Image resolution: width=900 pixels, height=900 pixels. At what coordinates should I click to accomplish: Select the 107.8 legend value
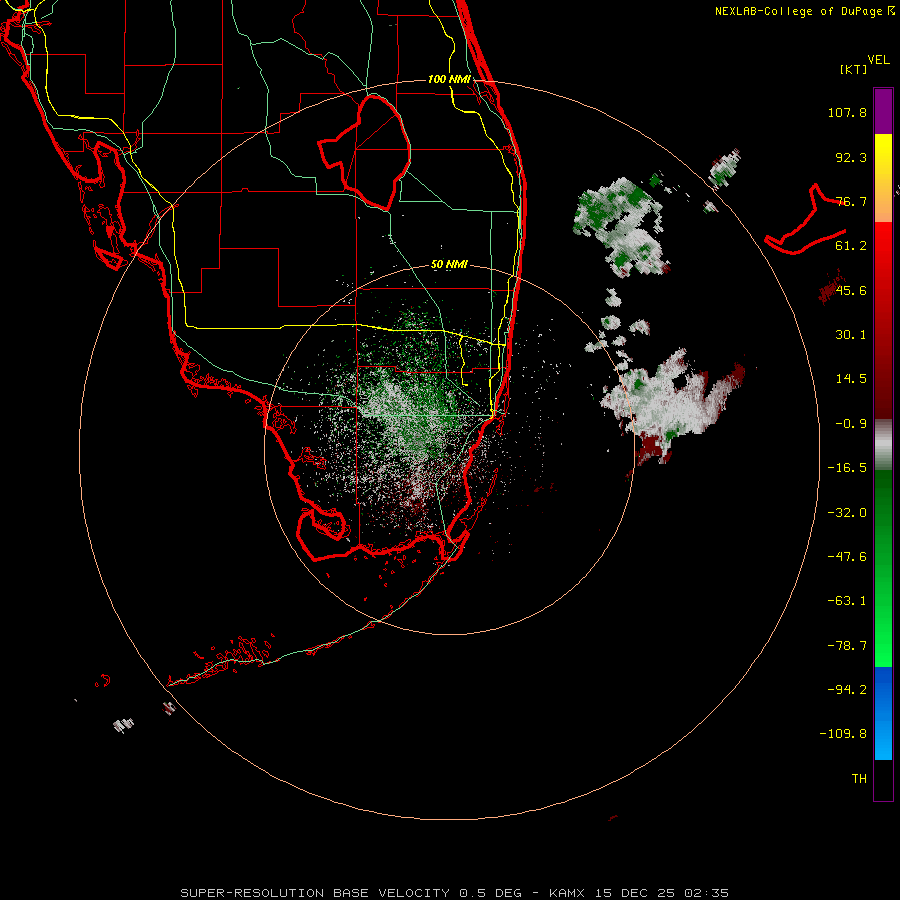[x=847, y=112]
